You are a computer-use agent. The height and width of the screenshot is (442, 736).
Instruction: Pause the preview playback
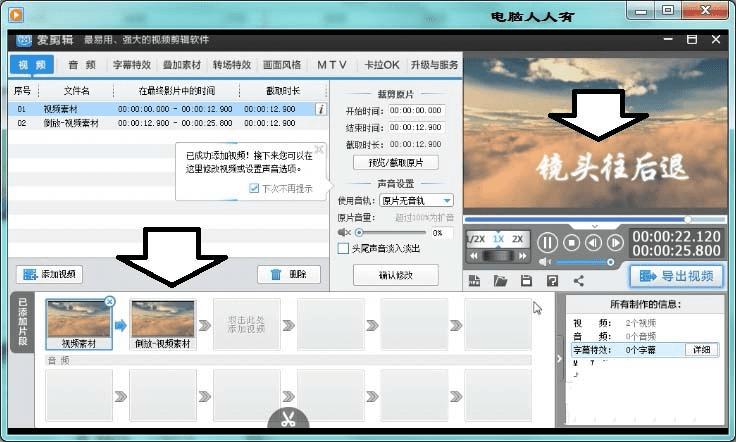coord(547,243)
